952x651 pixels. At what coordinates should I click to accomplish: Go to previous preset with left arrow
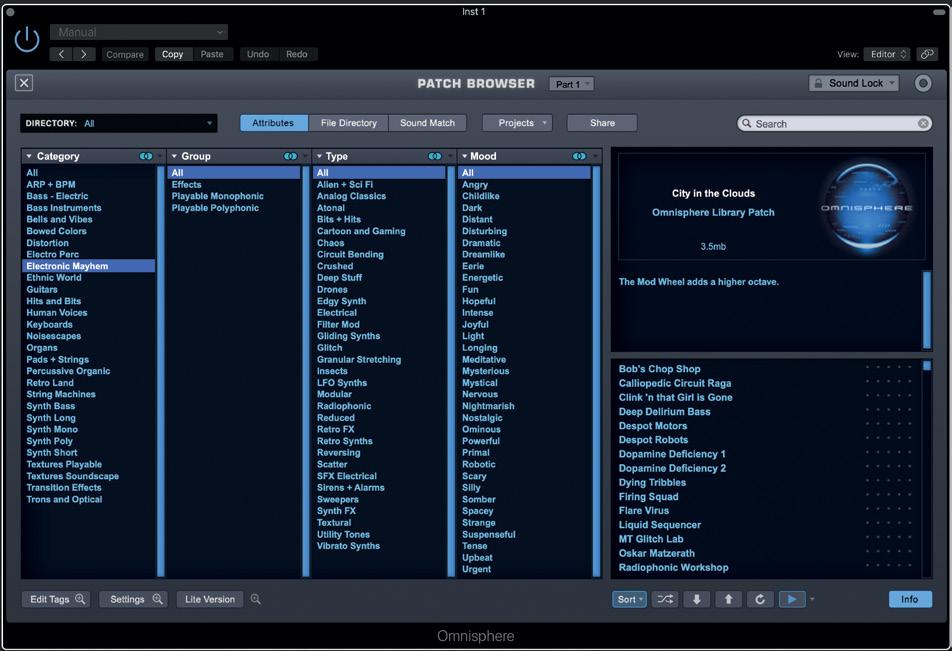[x=61, y=54]
